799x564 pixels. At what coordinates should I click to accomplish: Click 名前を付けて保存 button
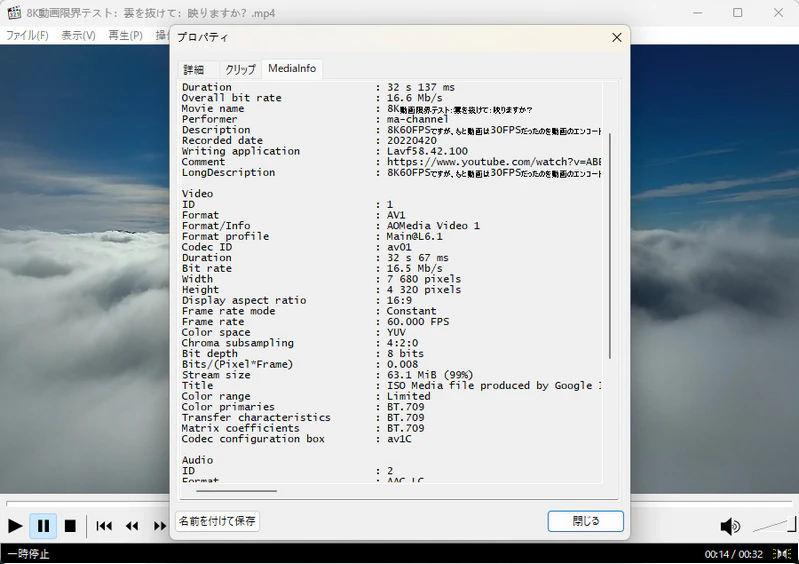[x=217, y=521]
